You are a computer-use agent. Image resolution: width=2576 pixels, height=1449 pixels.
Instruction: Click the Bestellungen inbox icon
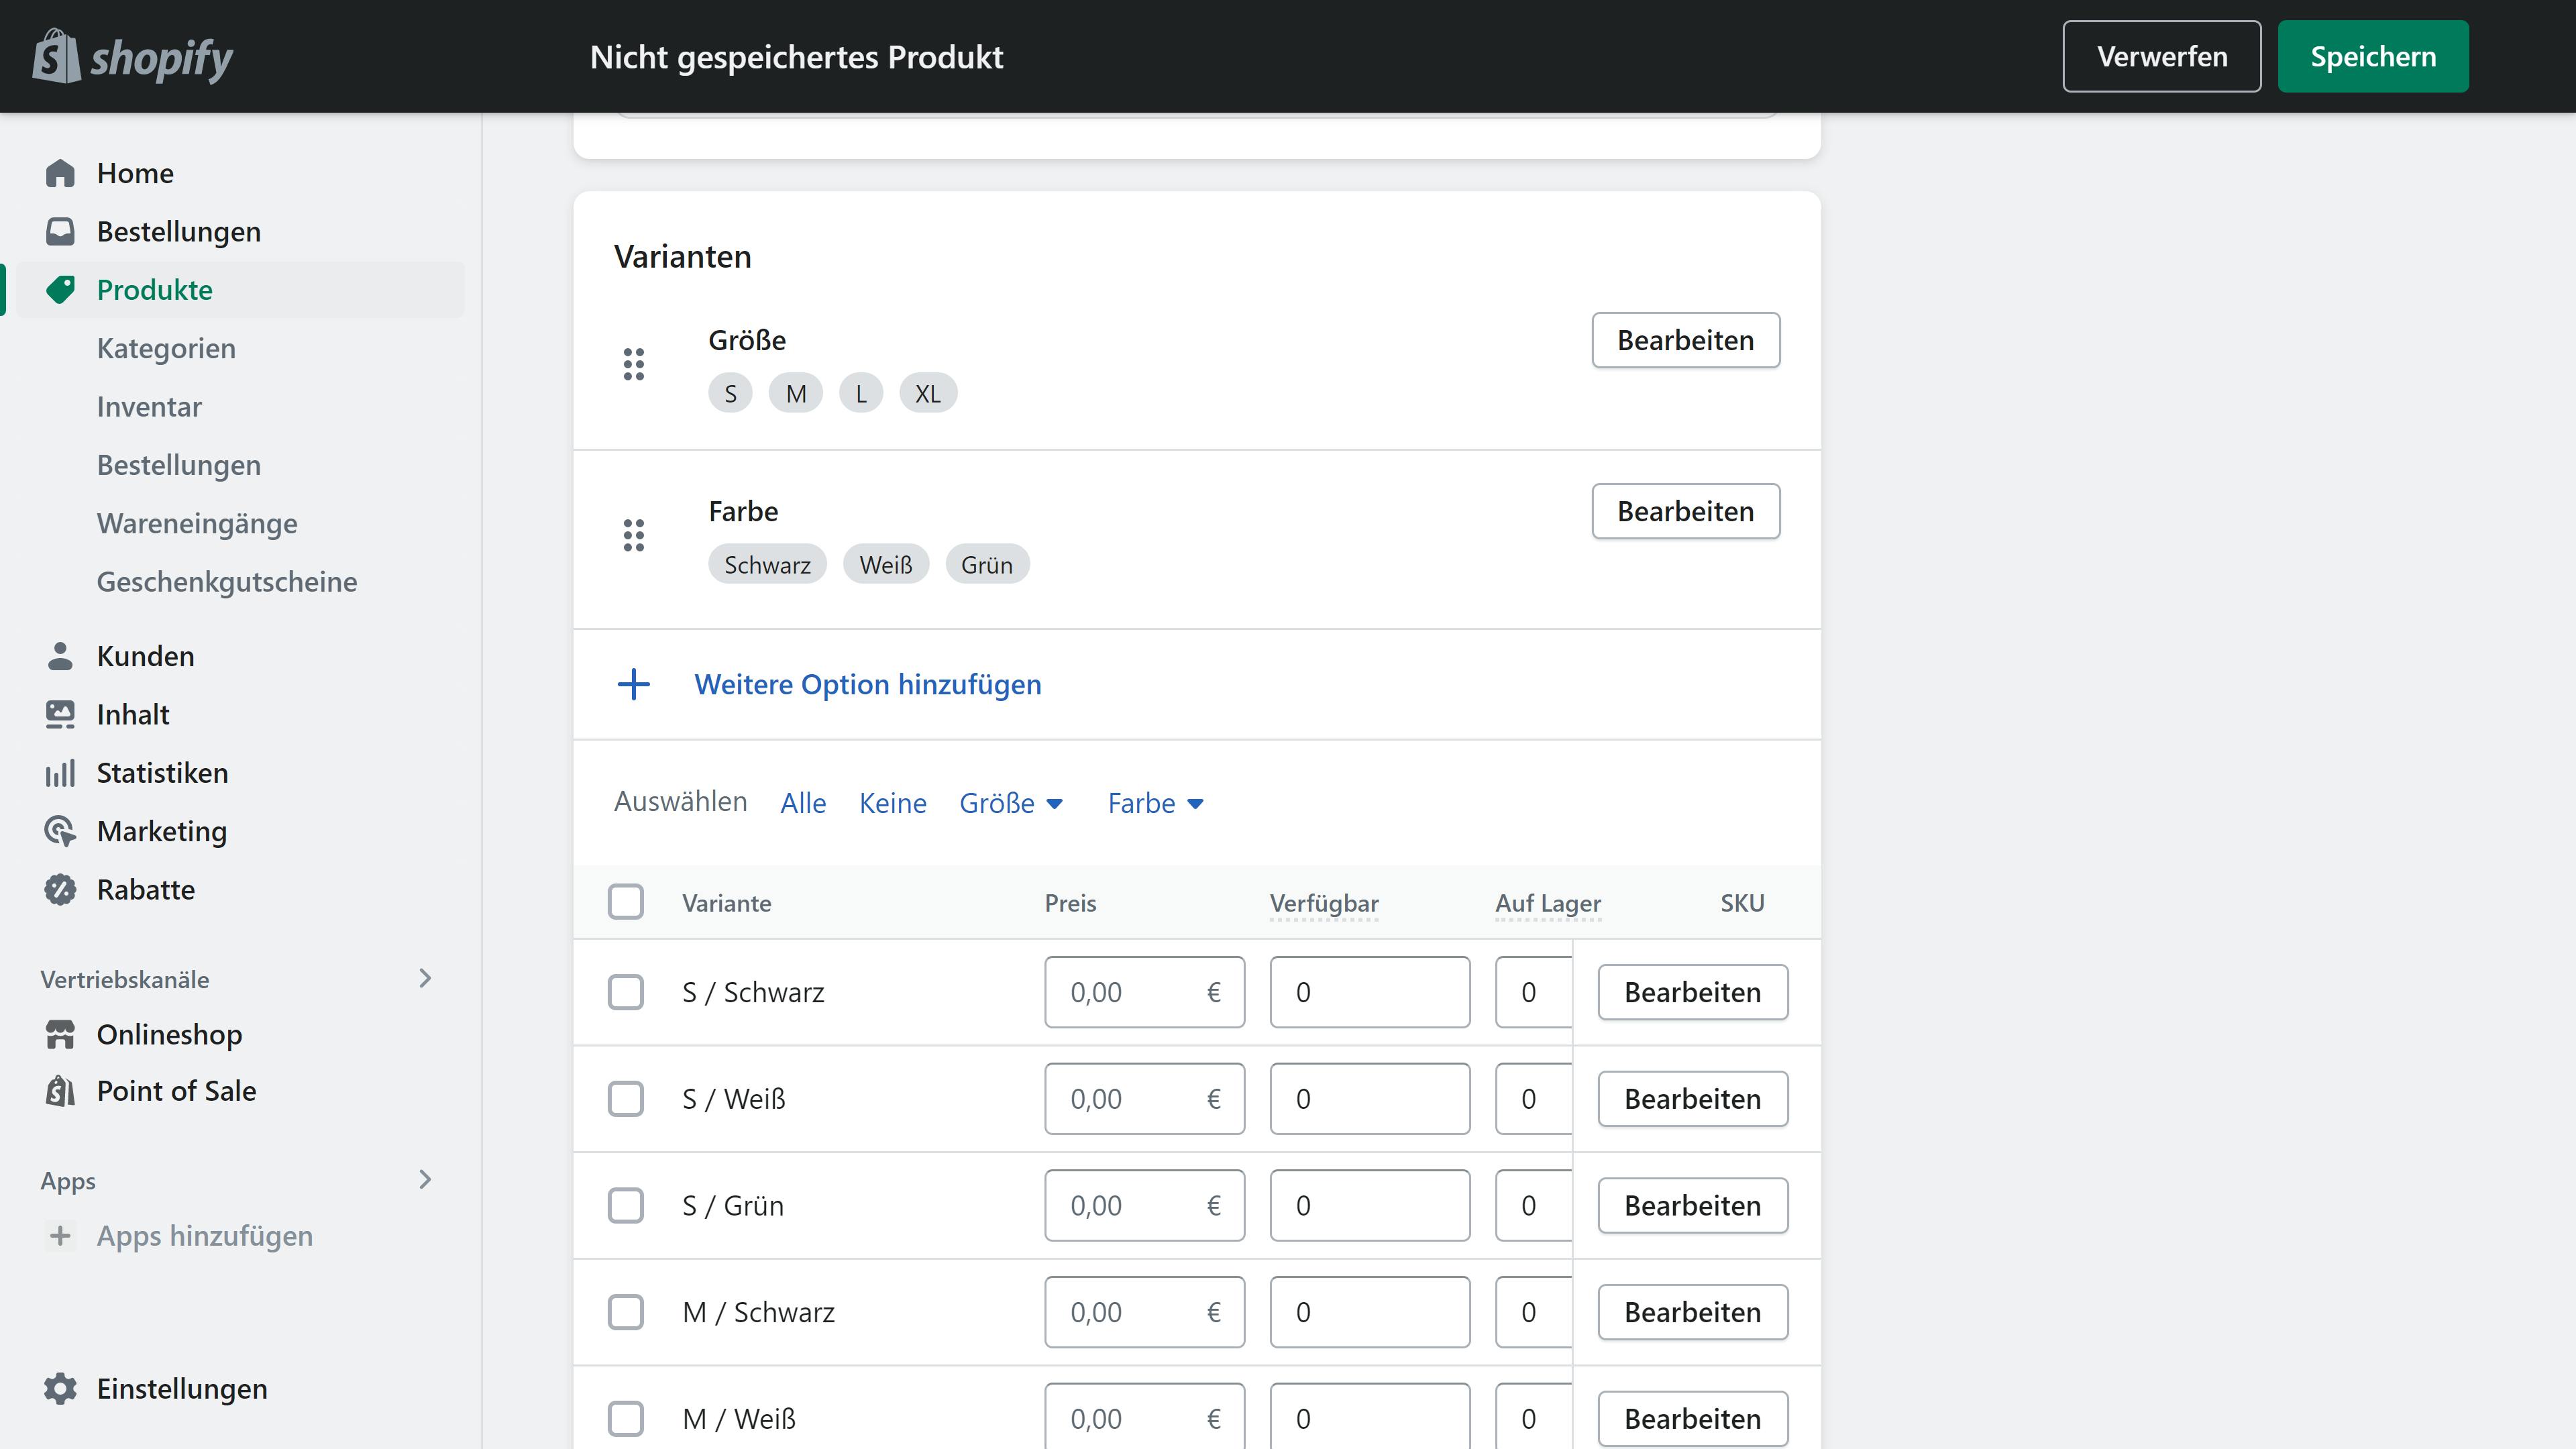coord(60,231)
